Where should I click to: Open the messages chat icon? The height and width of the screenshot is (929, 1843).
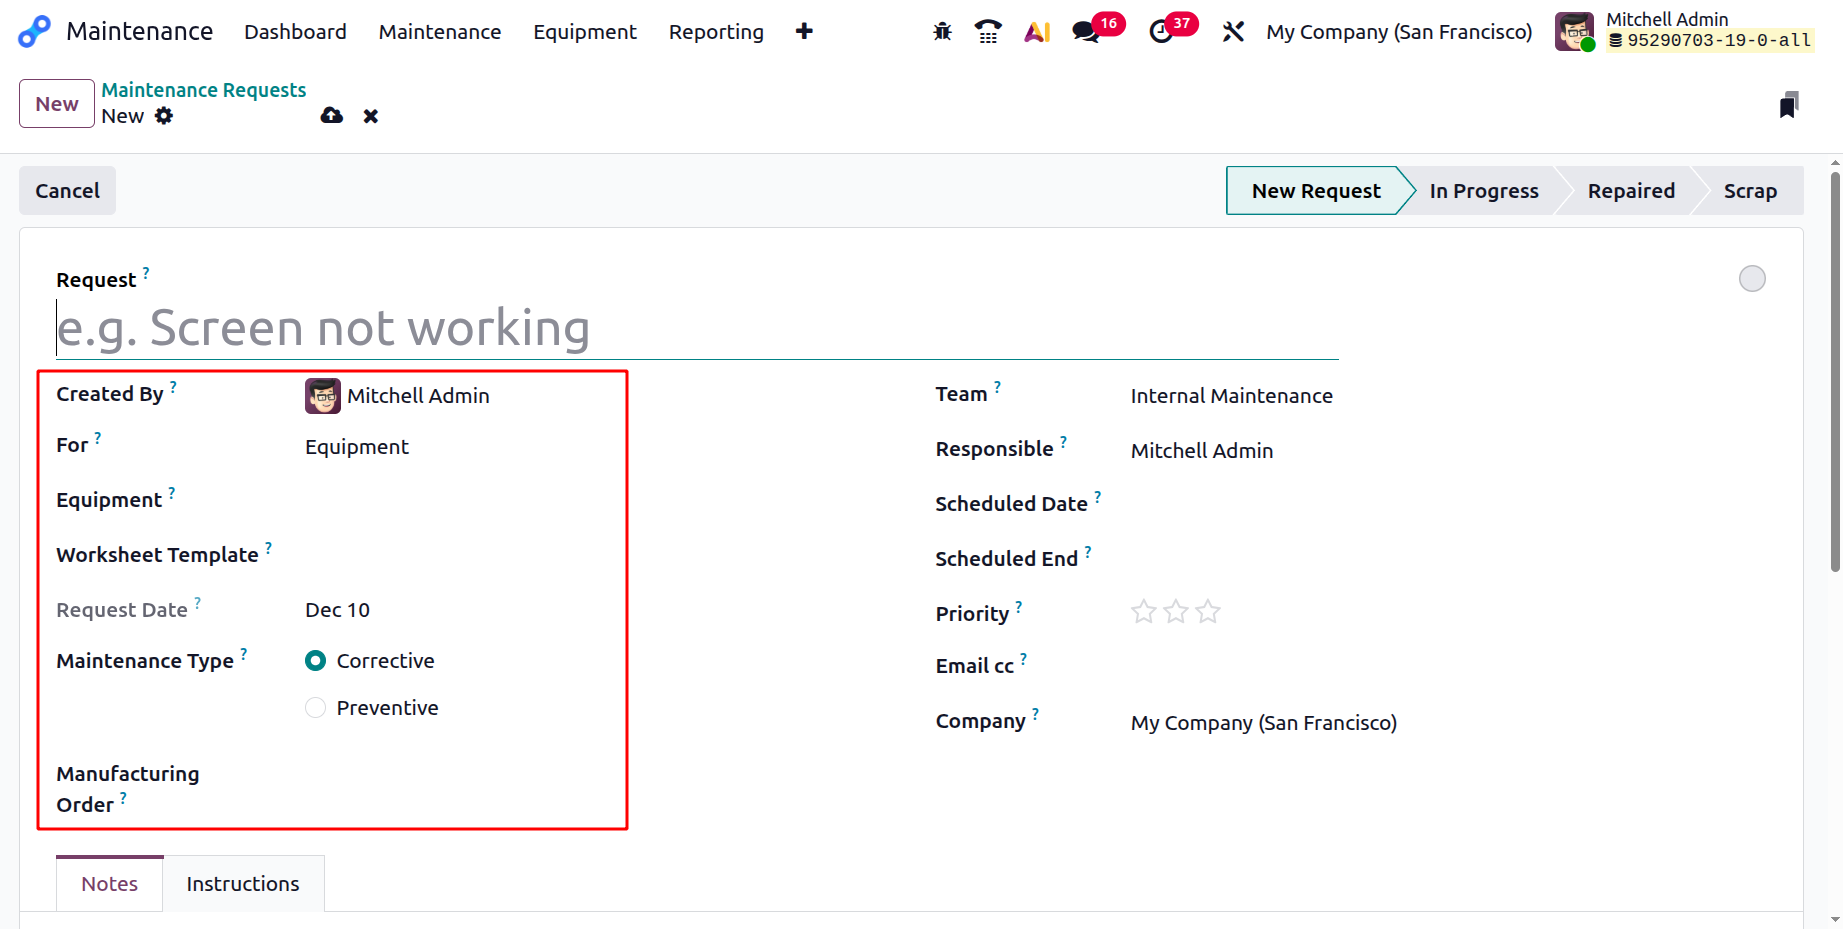[1085, 32]
